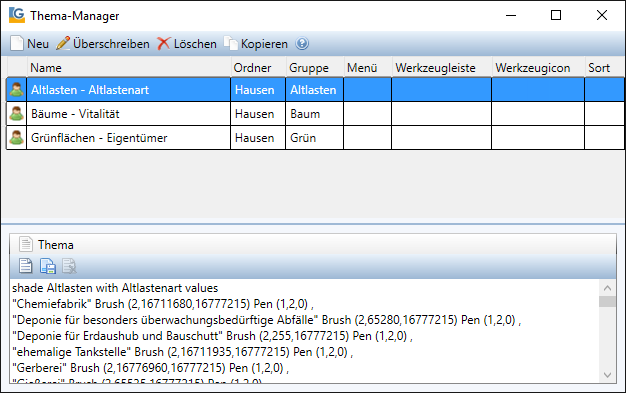Click the Menü column header
This screenshot has height=393, width=626.
pyautogui.click(x=368, y=67)
